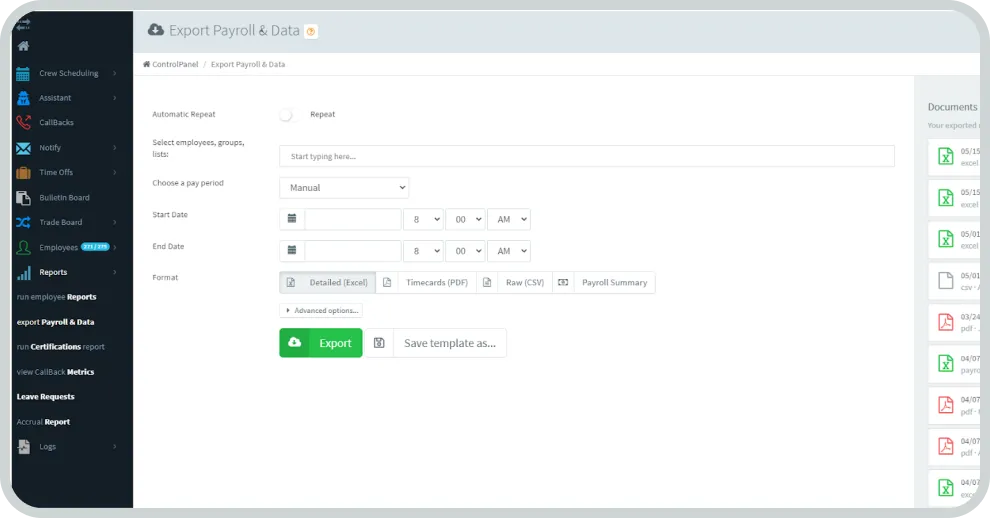Click the Time Offs briefcase icon

click(23, 172)
